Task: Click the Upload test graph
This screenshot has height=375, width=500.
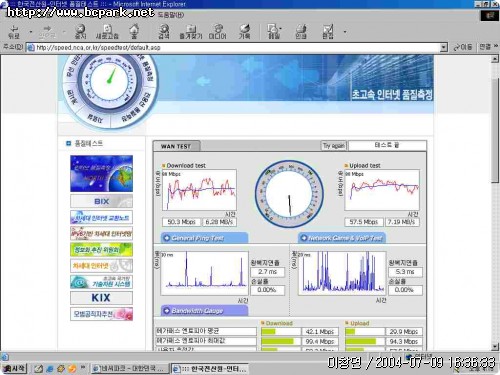Action: click(x=382, y=190)
